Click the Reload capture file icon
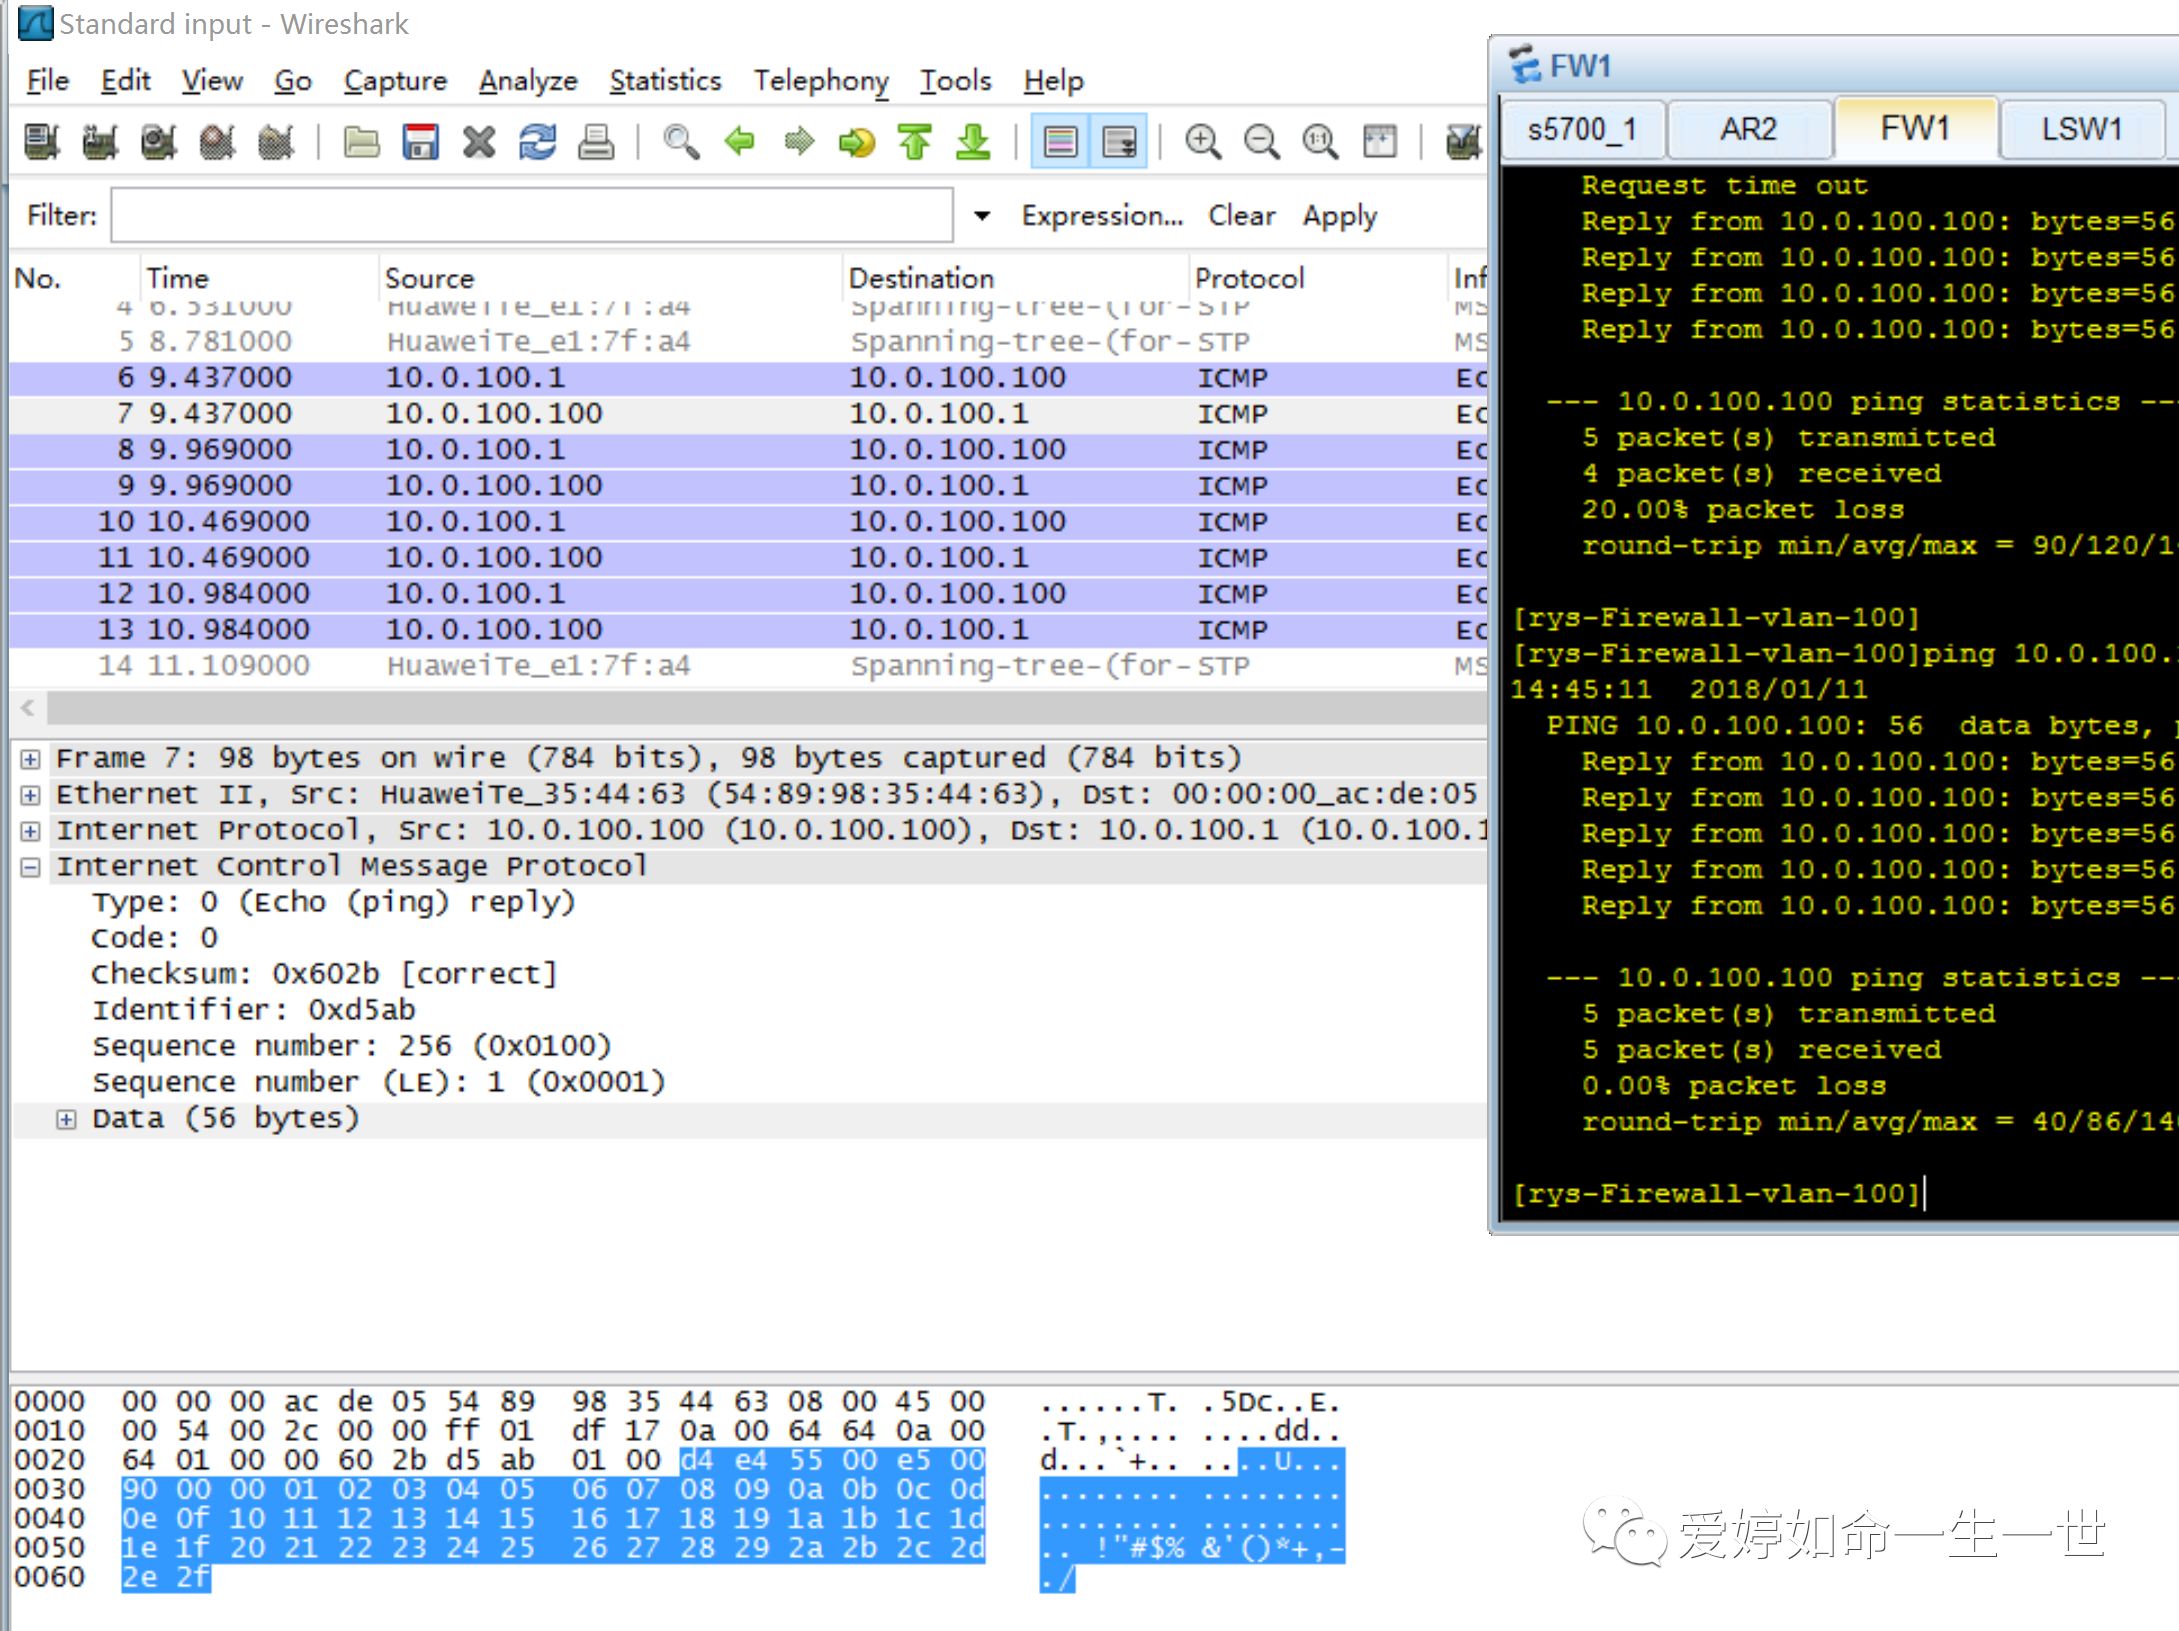2179x1631 pixels. point(537,142)
